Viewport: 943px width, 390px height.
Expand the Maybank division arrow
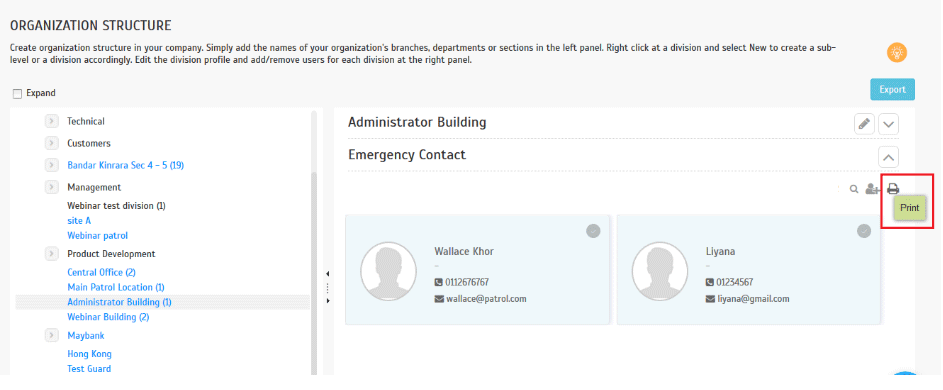click(x=52, y=335)
